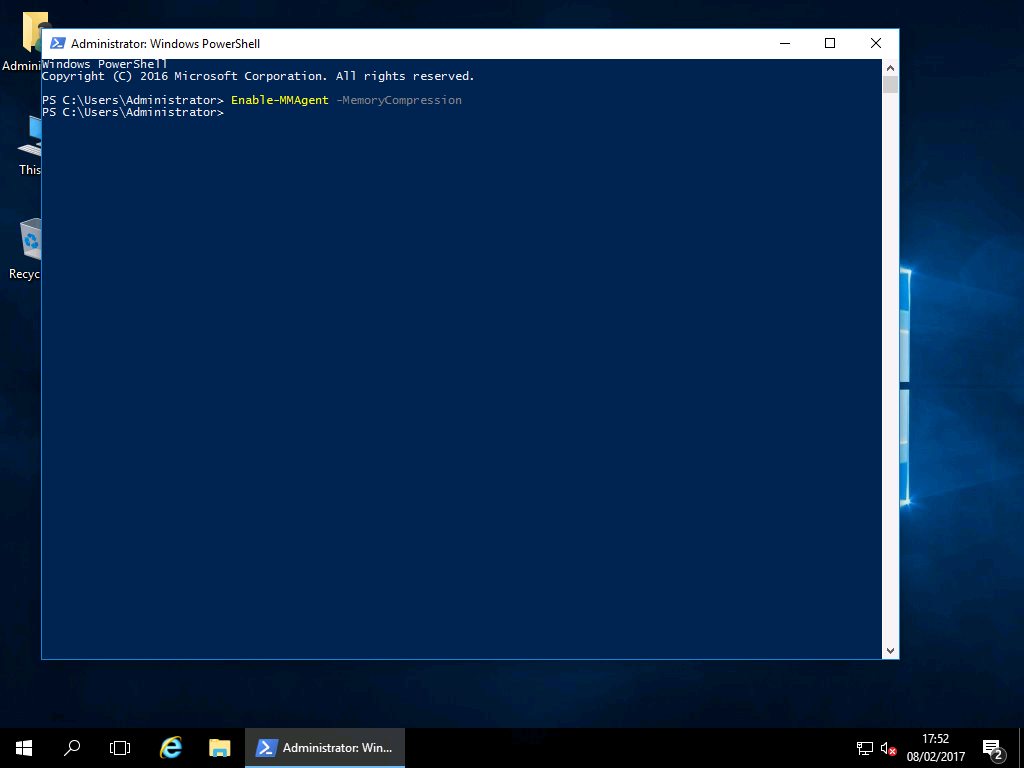Click the -MemoryCompression parameter text
Image resolution: width=1024 pixels, height=768 pixels.
click(399, 100)
